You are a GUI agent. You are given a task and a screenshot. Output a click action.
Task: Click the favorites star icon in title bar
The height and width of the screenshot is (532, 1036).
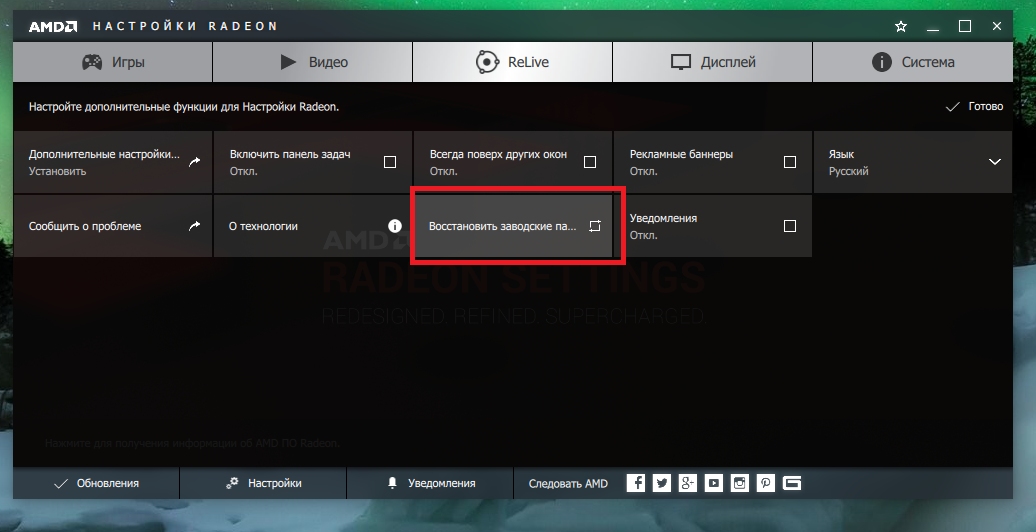click(901, 26)
